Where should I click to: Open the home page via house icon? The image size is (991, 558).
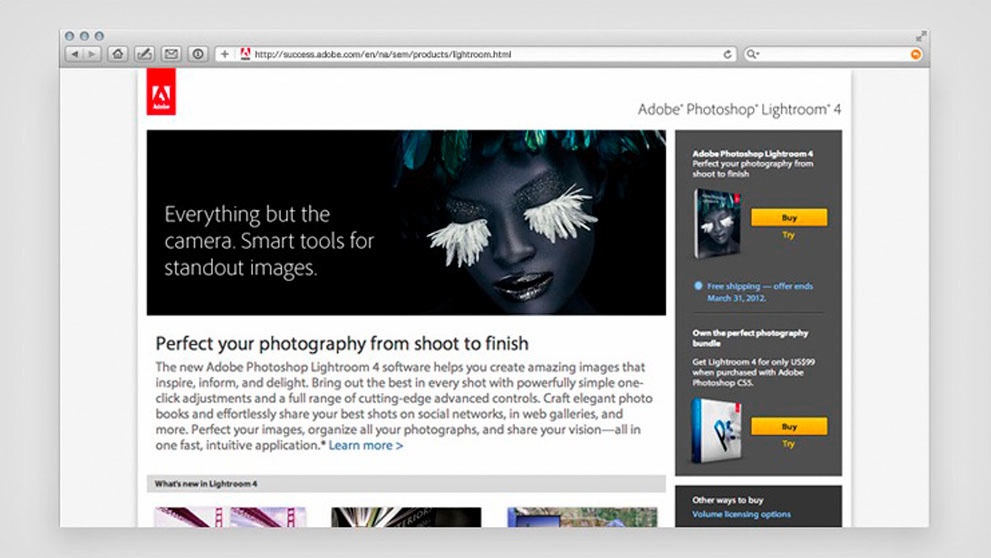click(x=118, y=54)
